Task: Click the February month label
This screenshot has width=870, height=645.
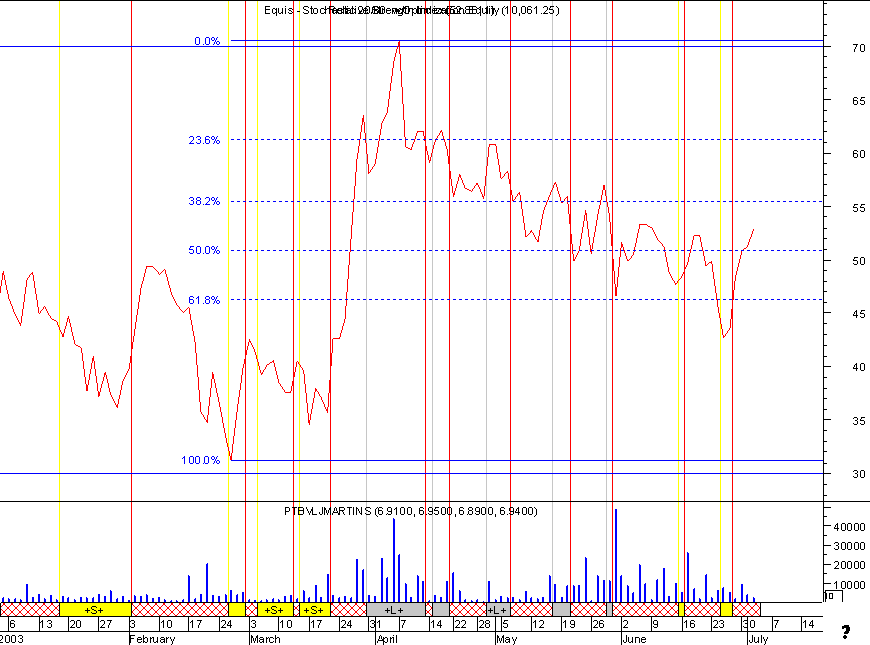Action: coord(153,639)
